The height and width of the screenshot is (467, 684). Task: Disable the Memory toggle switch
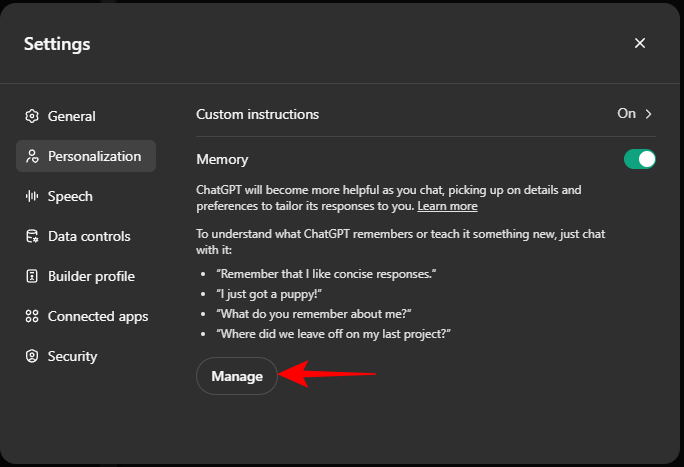(x=639, y=159)
